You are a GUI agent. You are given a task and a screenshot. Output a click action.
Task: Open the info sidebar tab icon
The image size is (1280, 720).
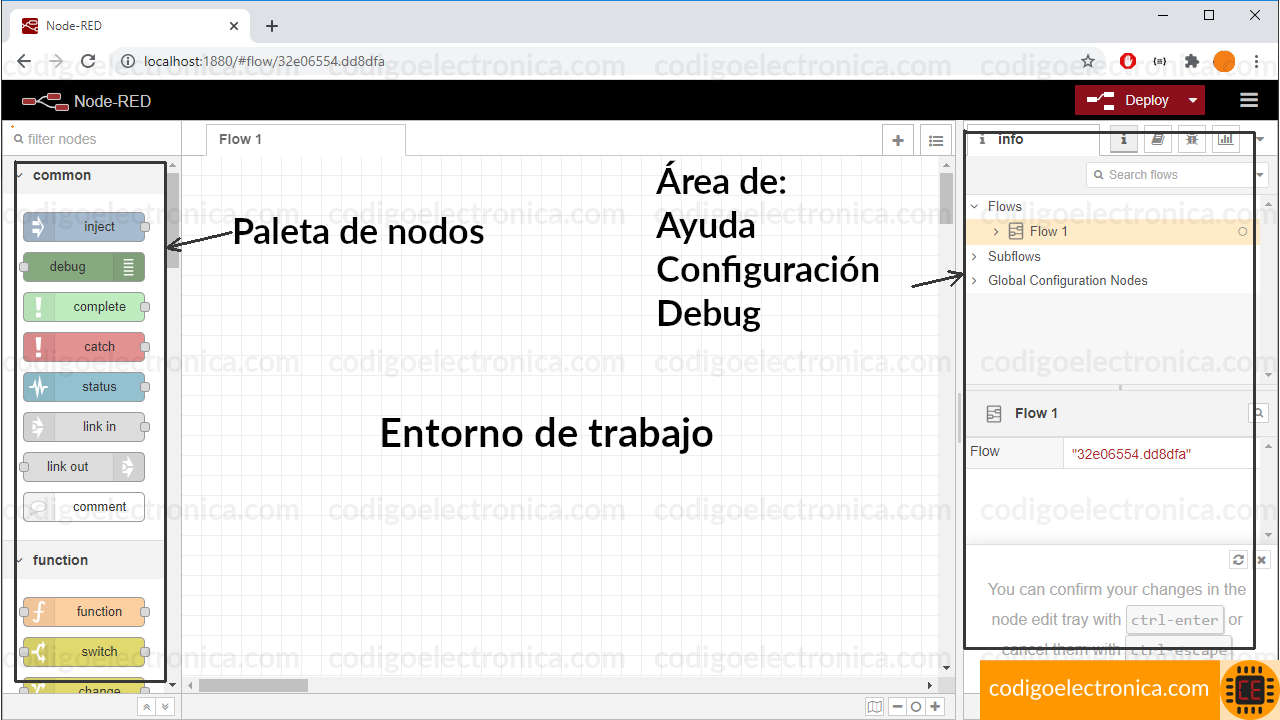(x=1123, y=140)
